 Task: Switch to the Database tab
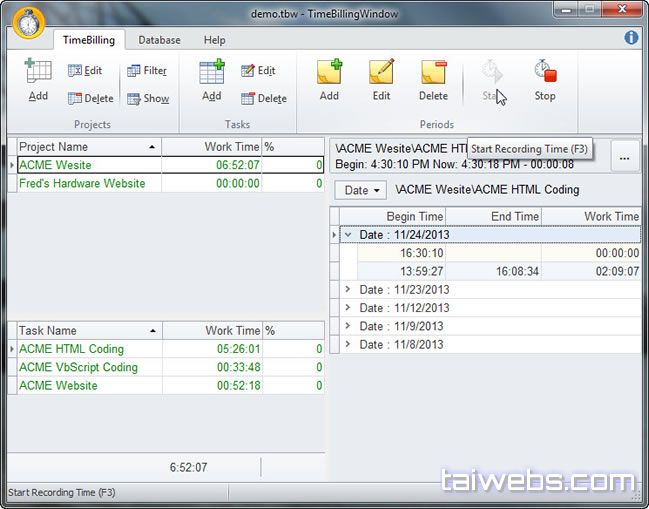pos(159,40)
